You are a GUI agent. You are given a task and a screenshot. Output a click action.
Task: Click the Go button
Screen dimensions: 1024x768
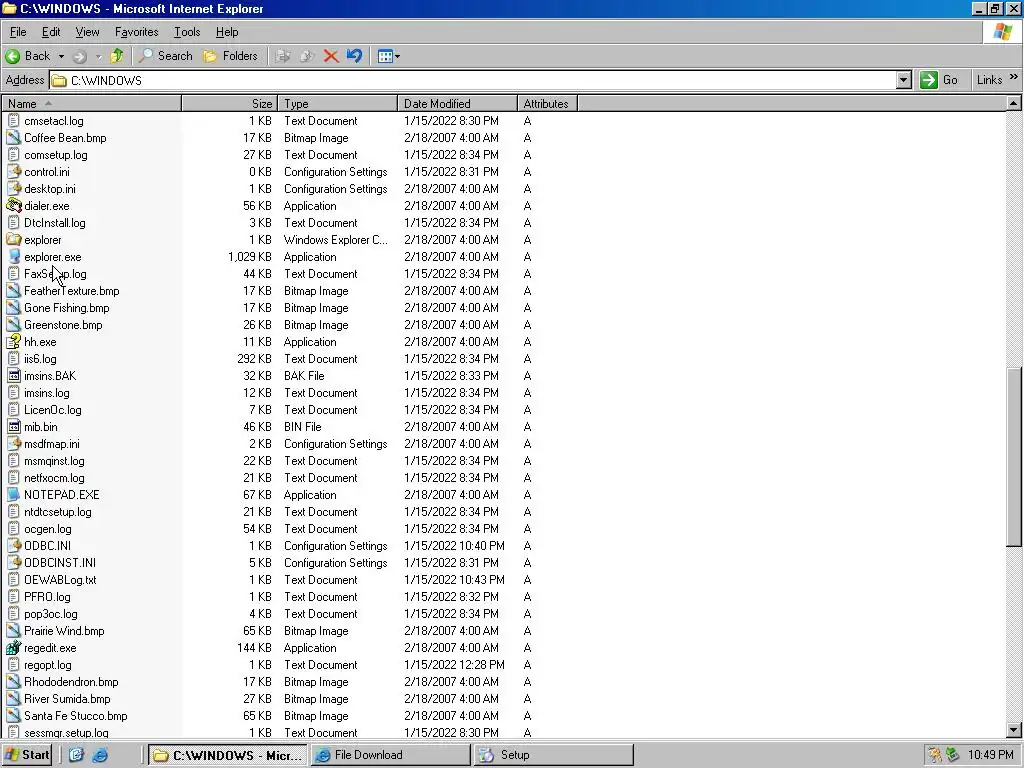coord(940,80)
